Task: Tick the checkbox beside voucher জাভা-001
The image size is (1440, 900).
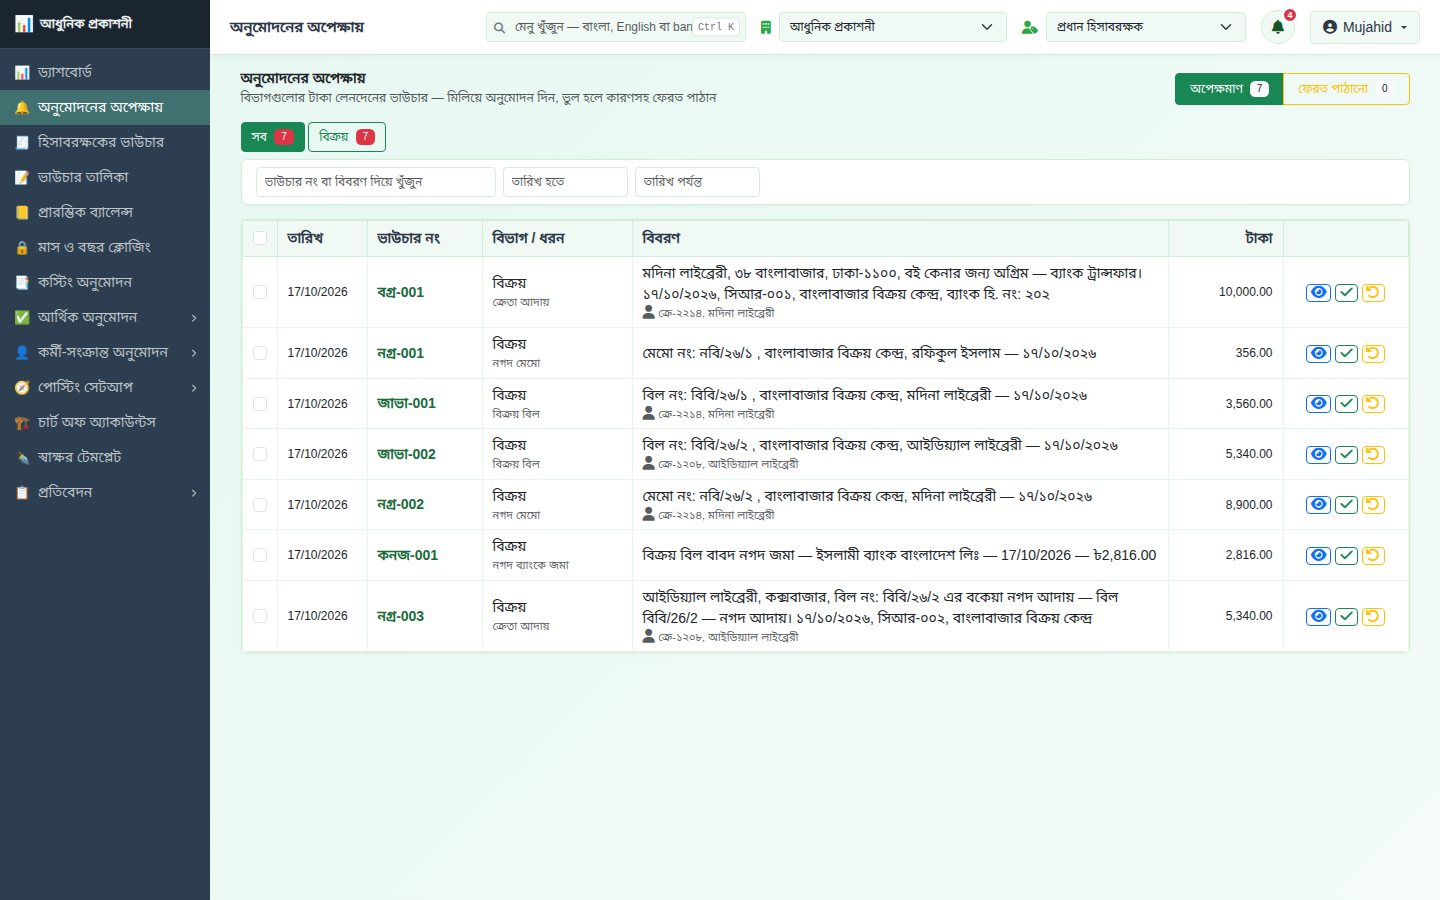Action: (260, 404)
